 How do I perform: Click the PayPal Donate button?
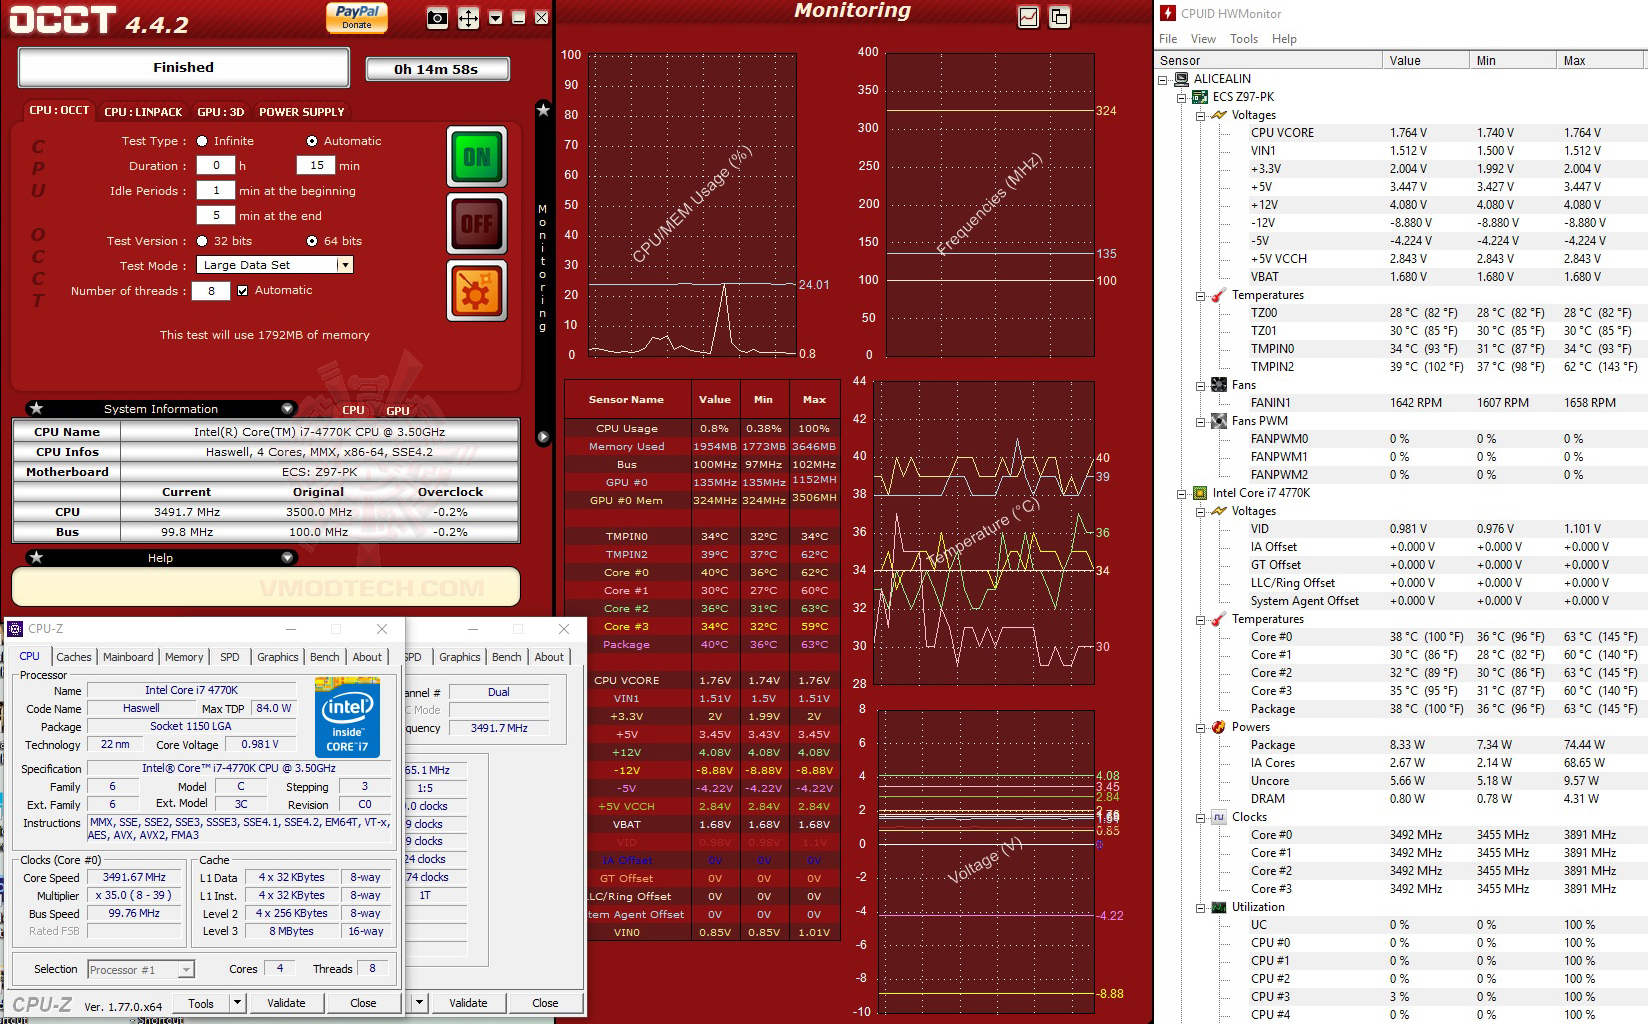[x=357, y=17]
